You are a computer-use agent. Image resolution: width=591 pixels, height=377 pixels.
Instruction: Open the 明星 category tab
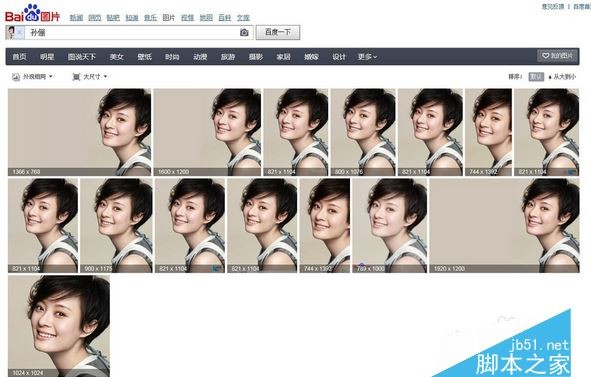coord(47,57)
